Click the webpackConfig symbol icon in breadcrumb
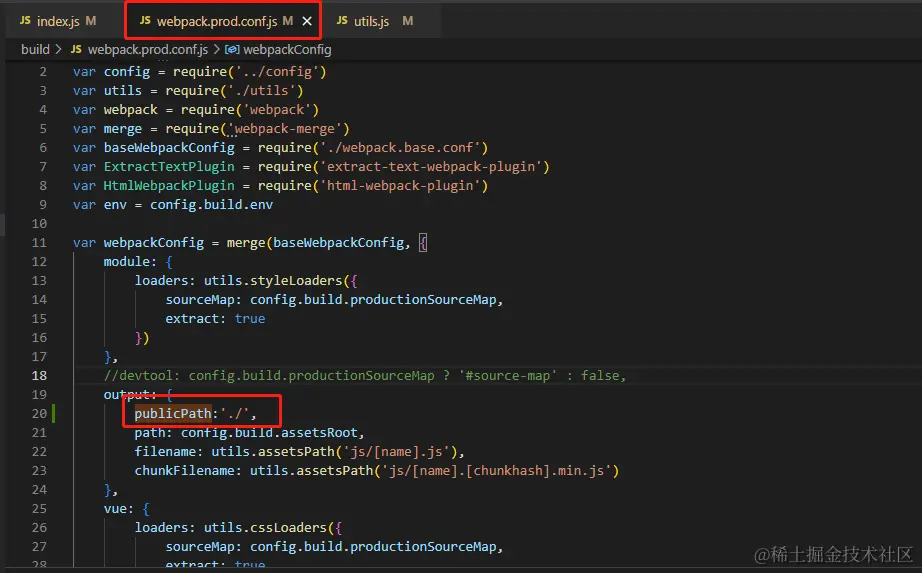922x573 pixels. (x=232, y=49)
